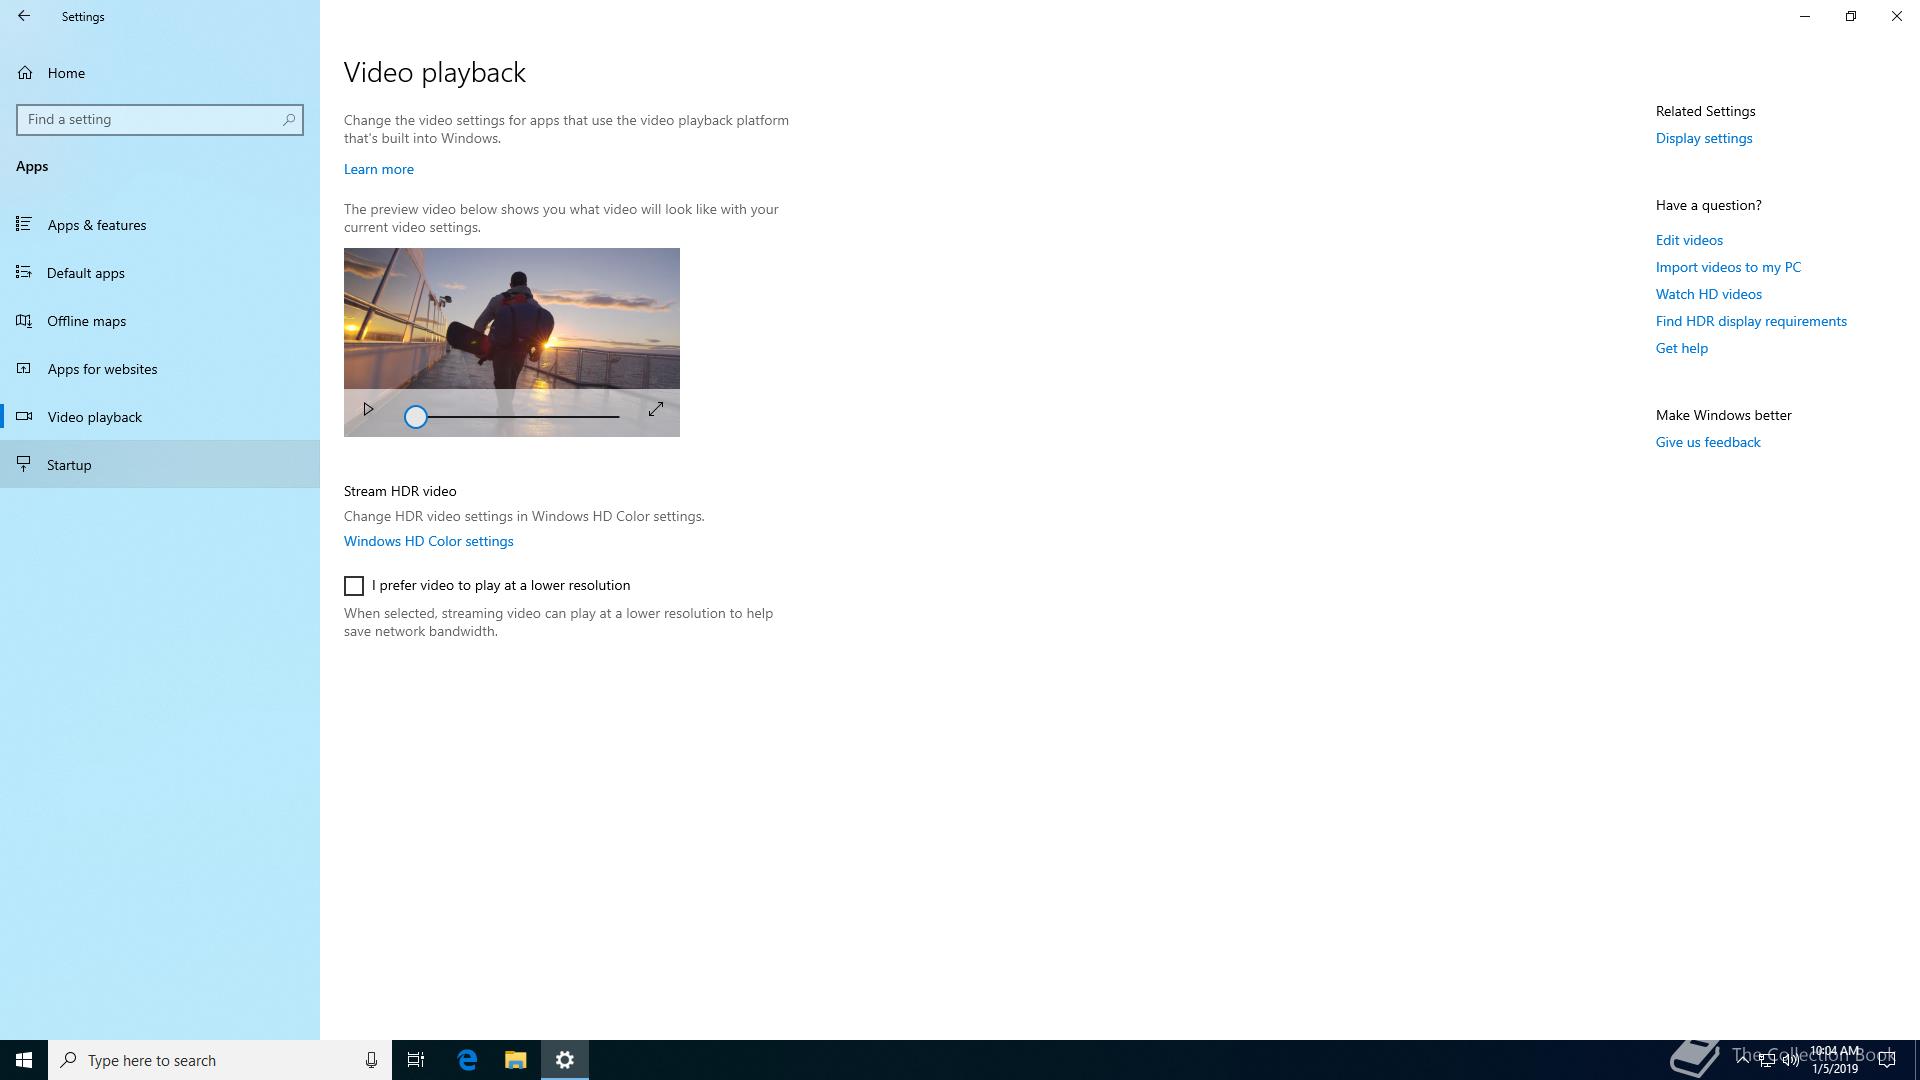Viewport: 1920px width, 1080px height.
Task: Click the search magnifier icon in sidebar
Action: pos(289,120)
